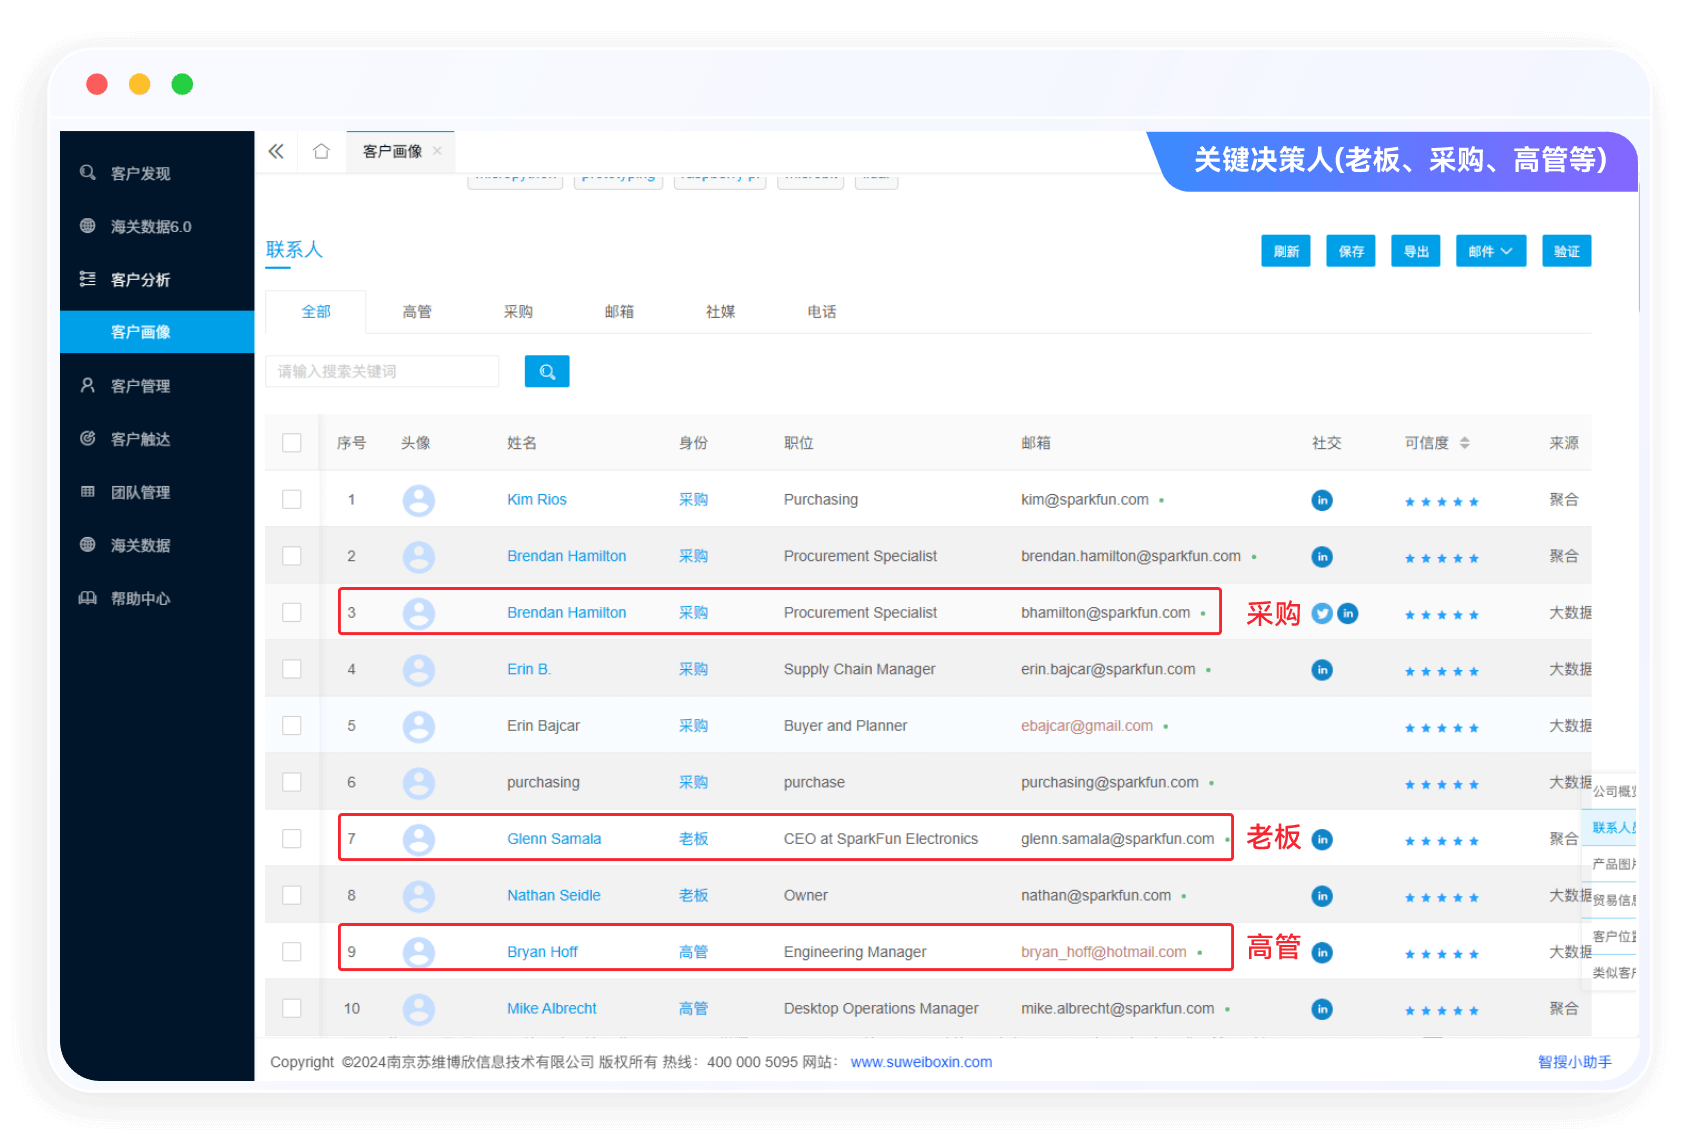
Task: Open Kim Rios's LinkedIn icon
Action: (x=1322, y=500)
